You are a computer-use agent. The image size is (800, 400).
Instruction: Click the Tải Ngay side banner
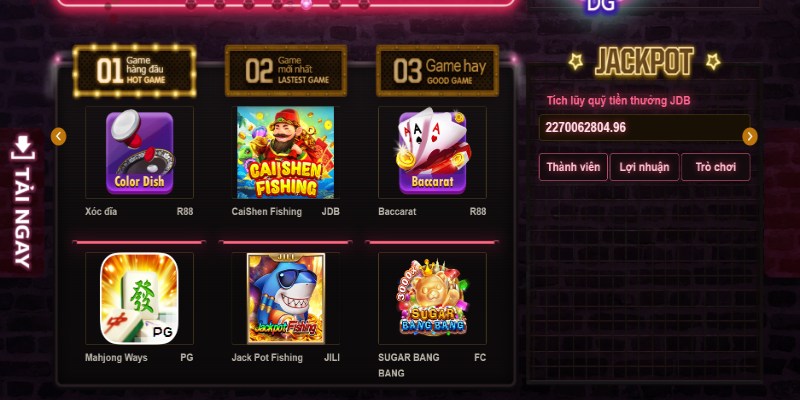click(22, 202)
